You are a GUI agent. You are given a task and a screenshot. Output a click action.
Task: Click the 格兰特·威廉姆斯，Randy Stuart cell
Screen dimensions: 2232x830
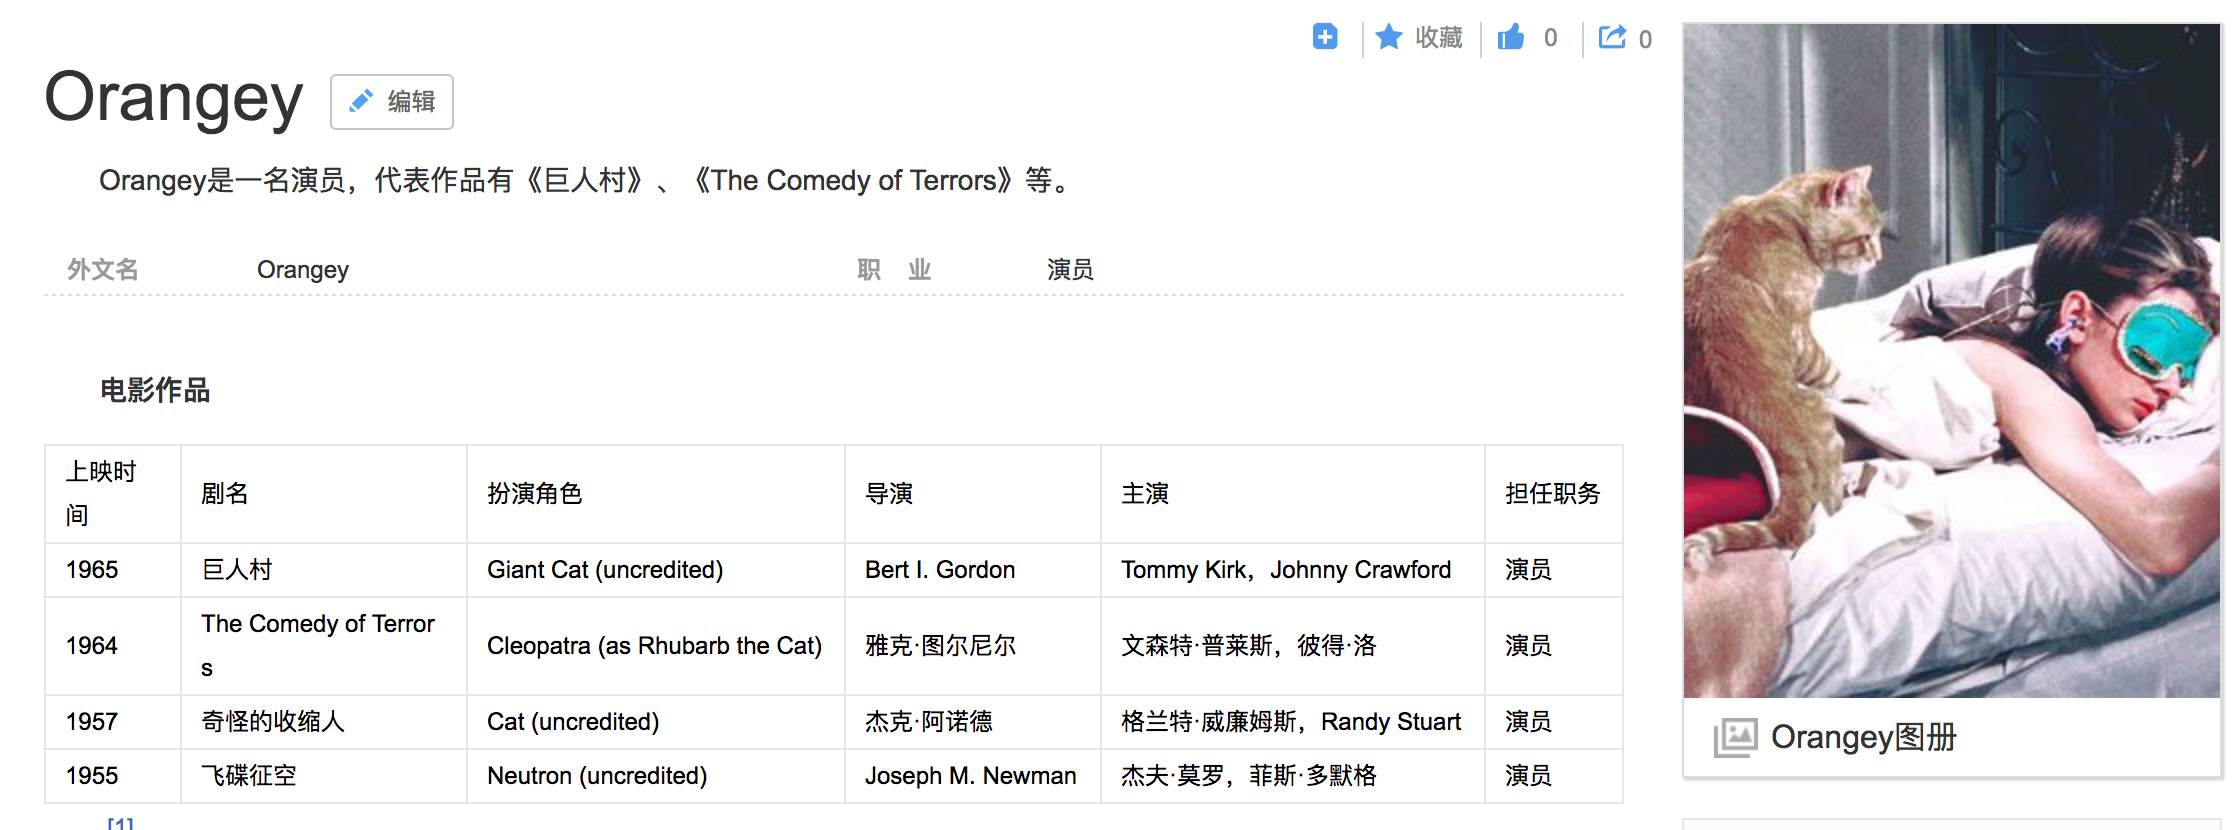click(x=1291, y=722)
